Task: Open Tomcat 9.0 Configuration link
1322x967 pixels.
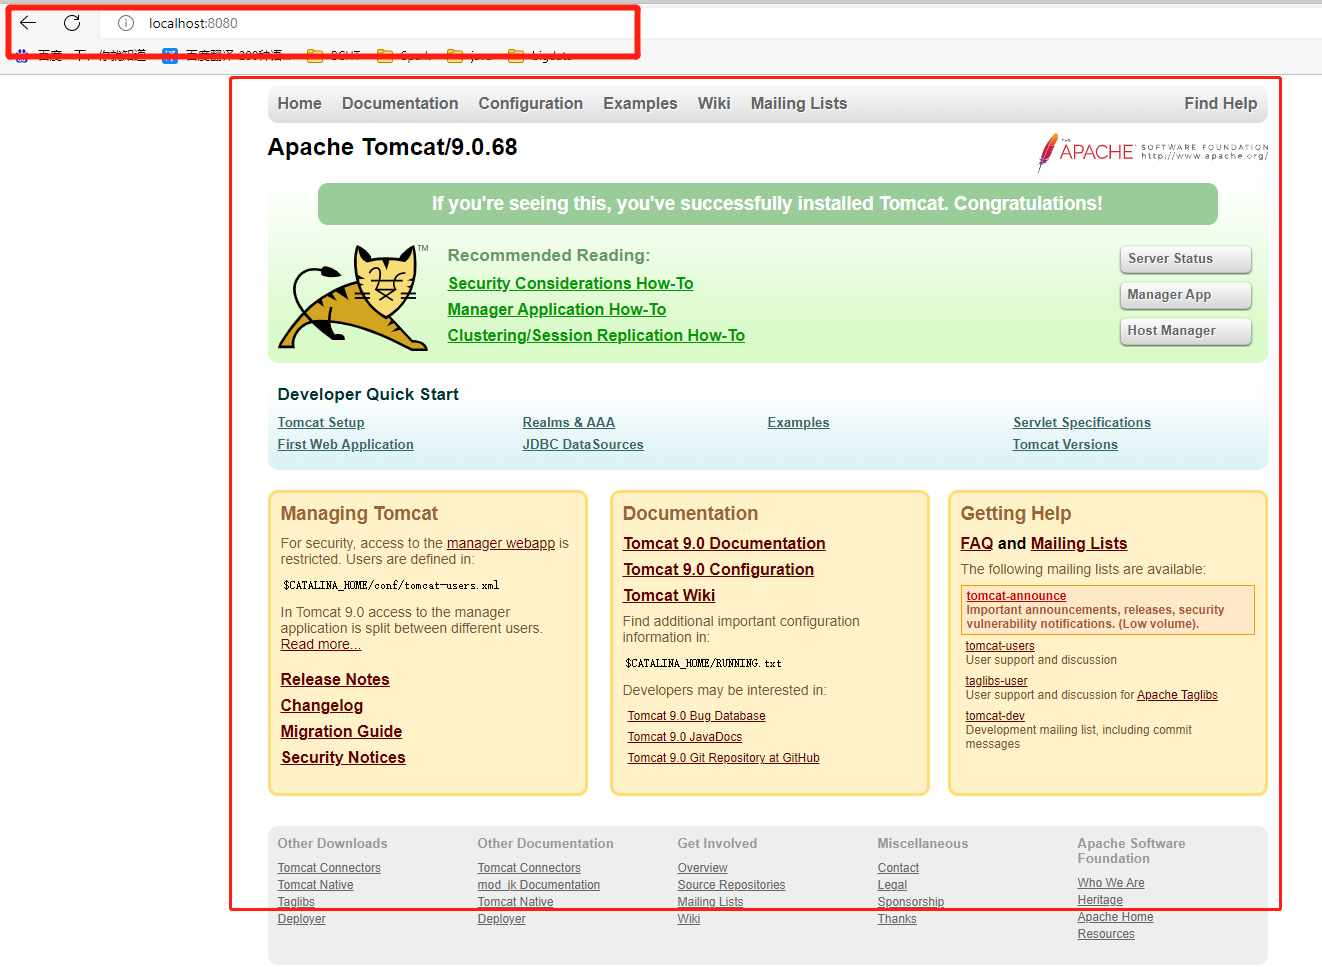Action: pyautogui.click(x=719, y=570)
